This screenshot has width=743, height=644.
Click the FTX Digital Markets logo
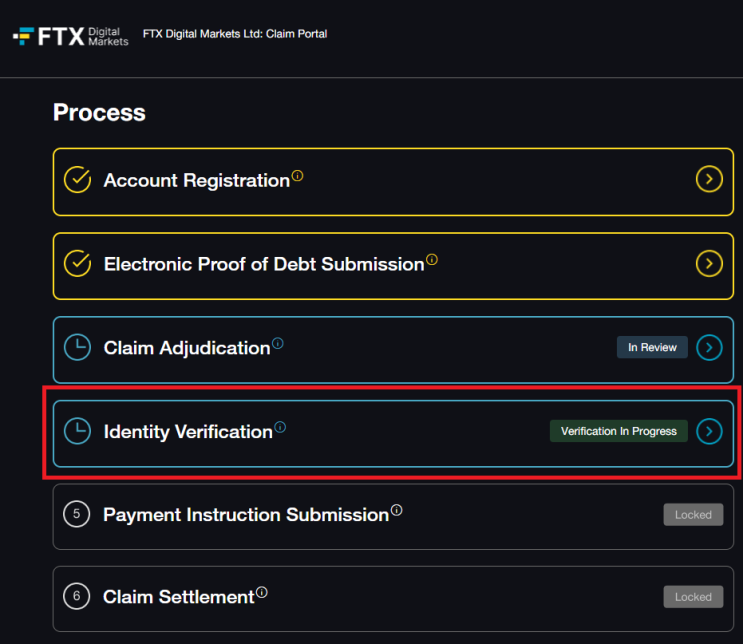[70, 37]
